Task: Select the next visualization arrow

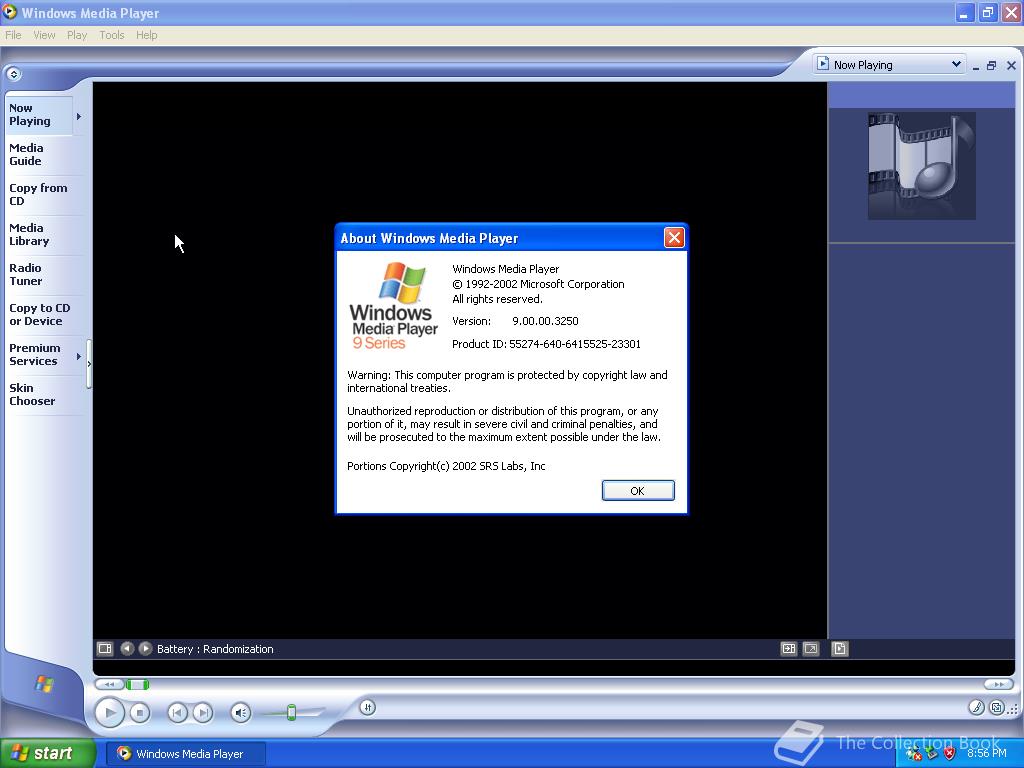Action: coord(145,648)
